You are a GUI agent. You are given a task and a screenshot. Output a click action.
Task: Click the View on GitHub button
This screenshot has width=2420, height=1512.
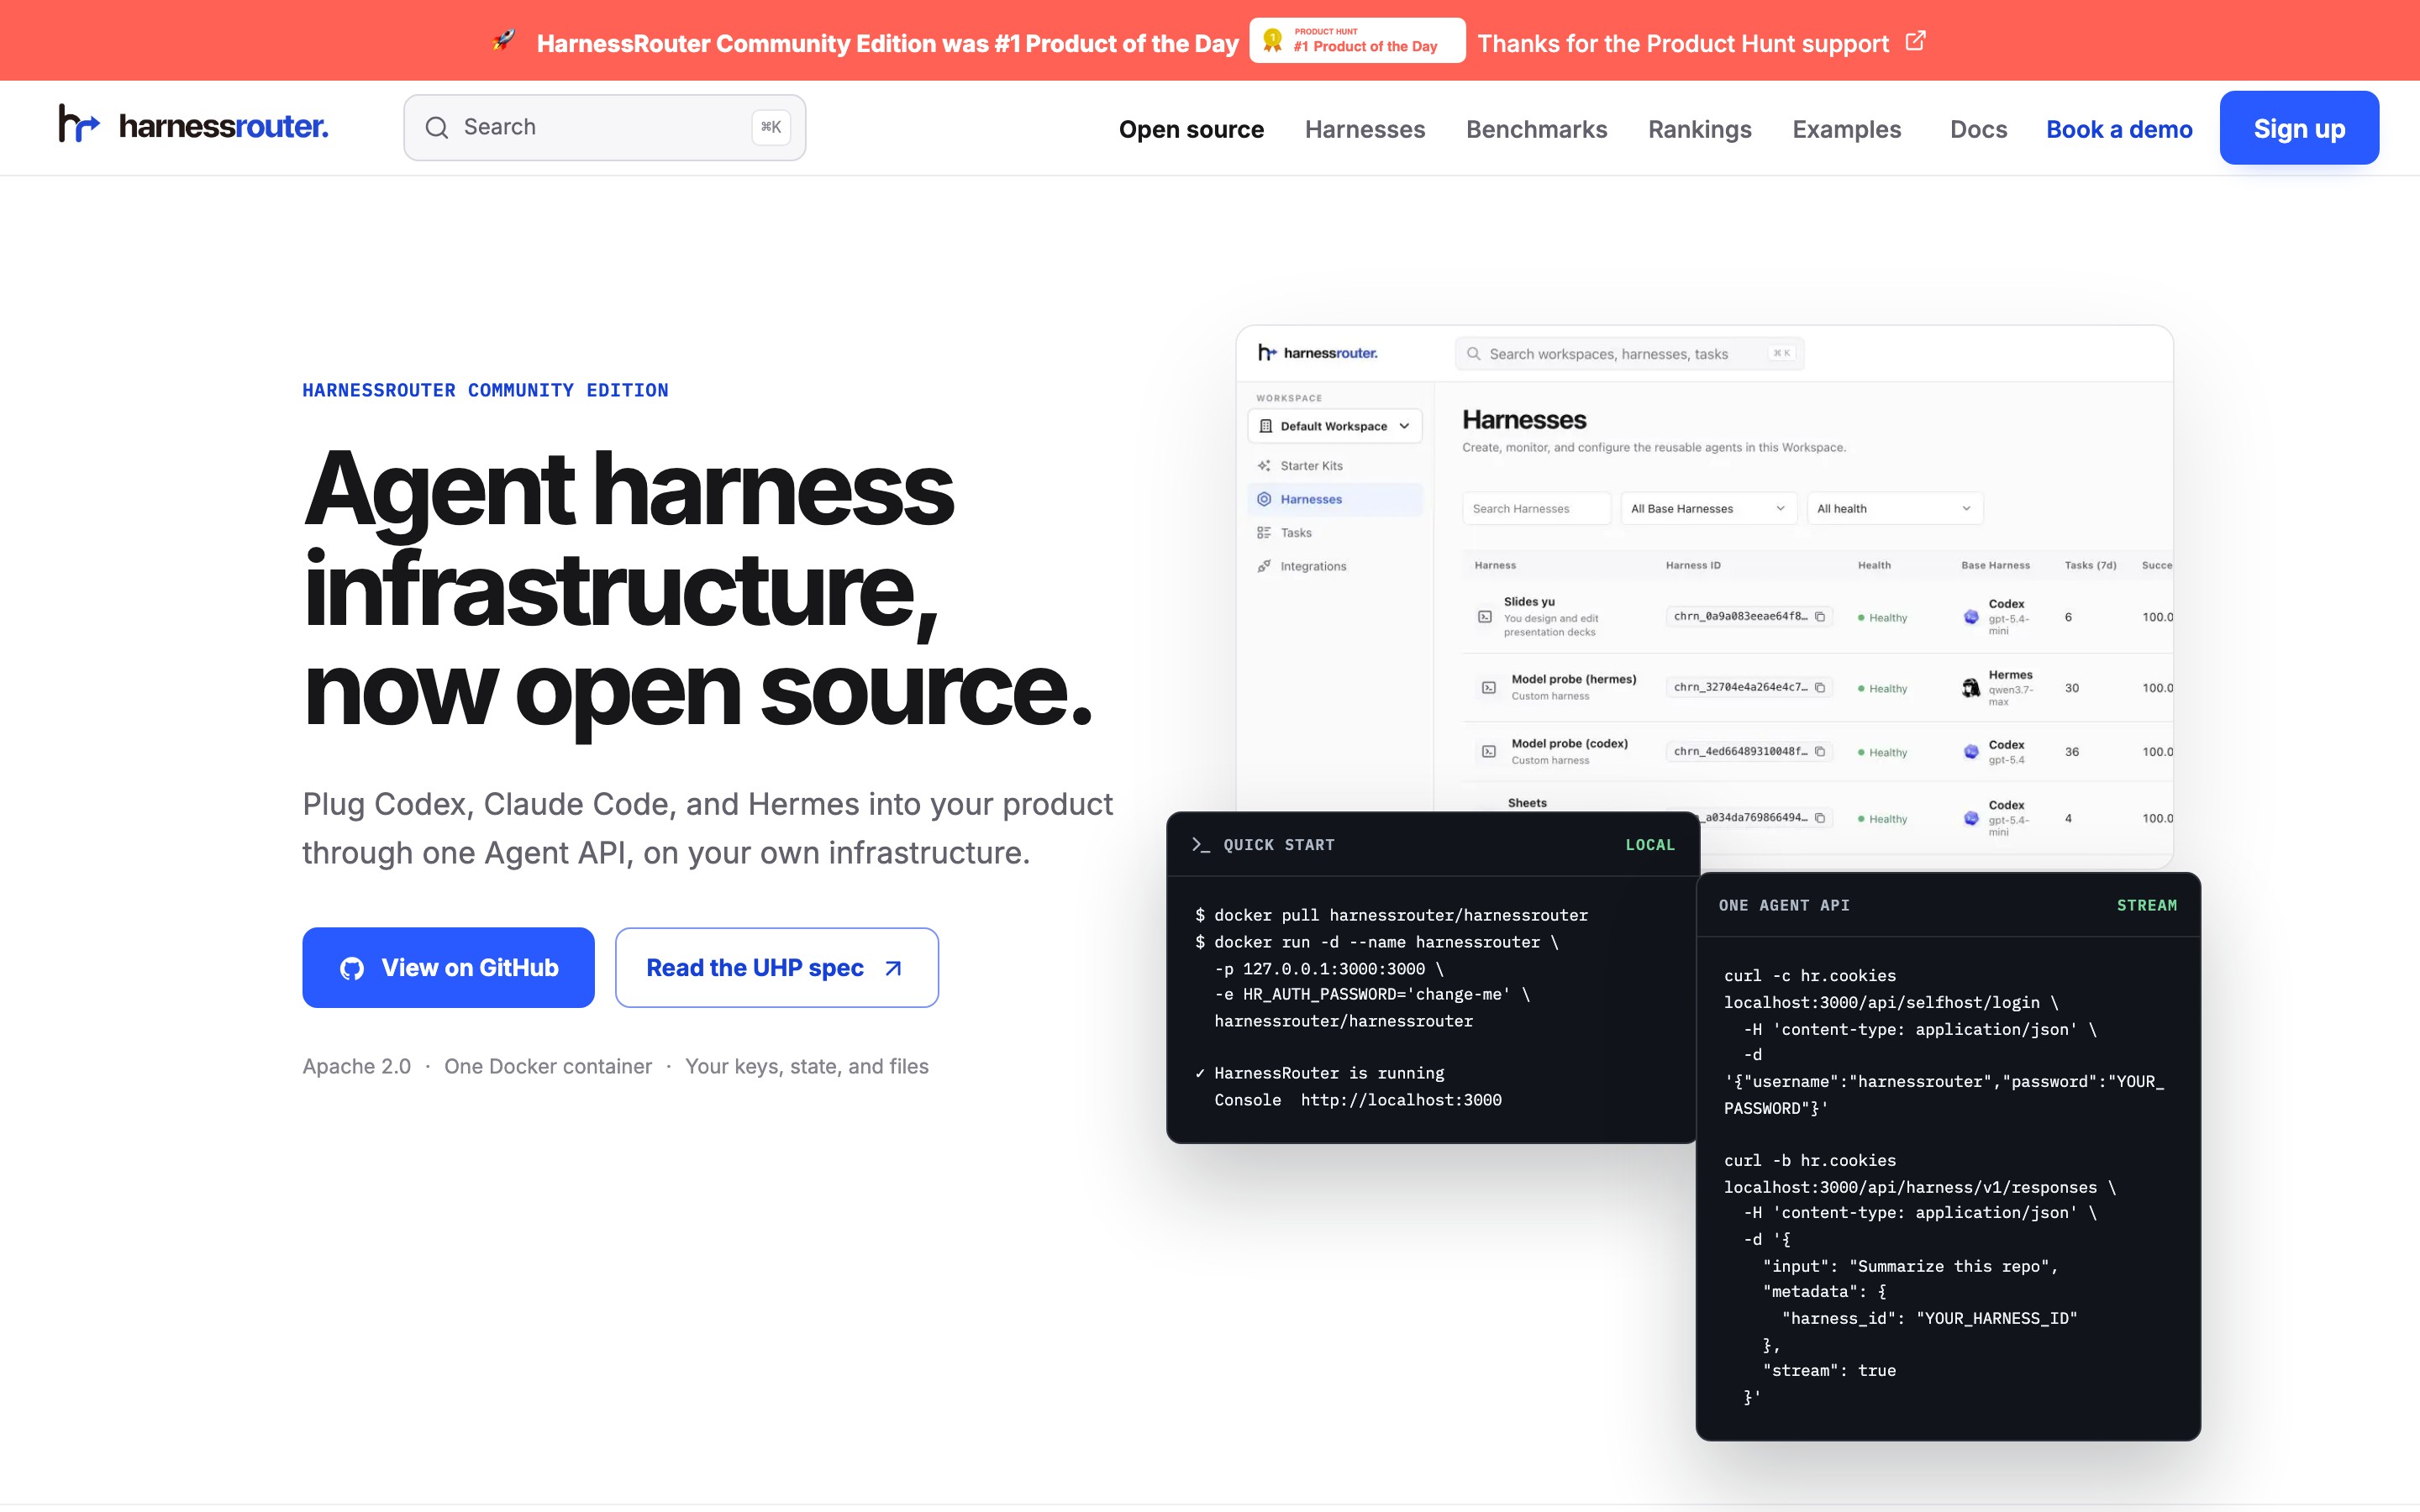(x=448, y=967)
